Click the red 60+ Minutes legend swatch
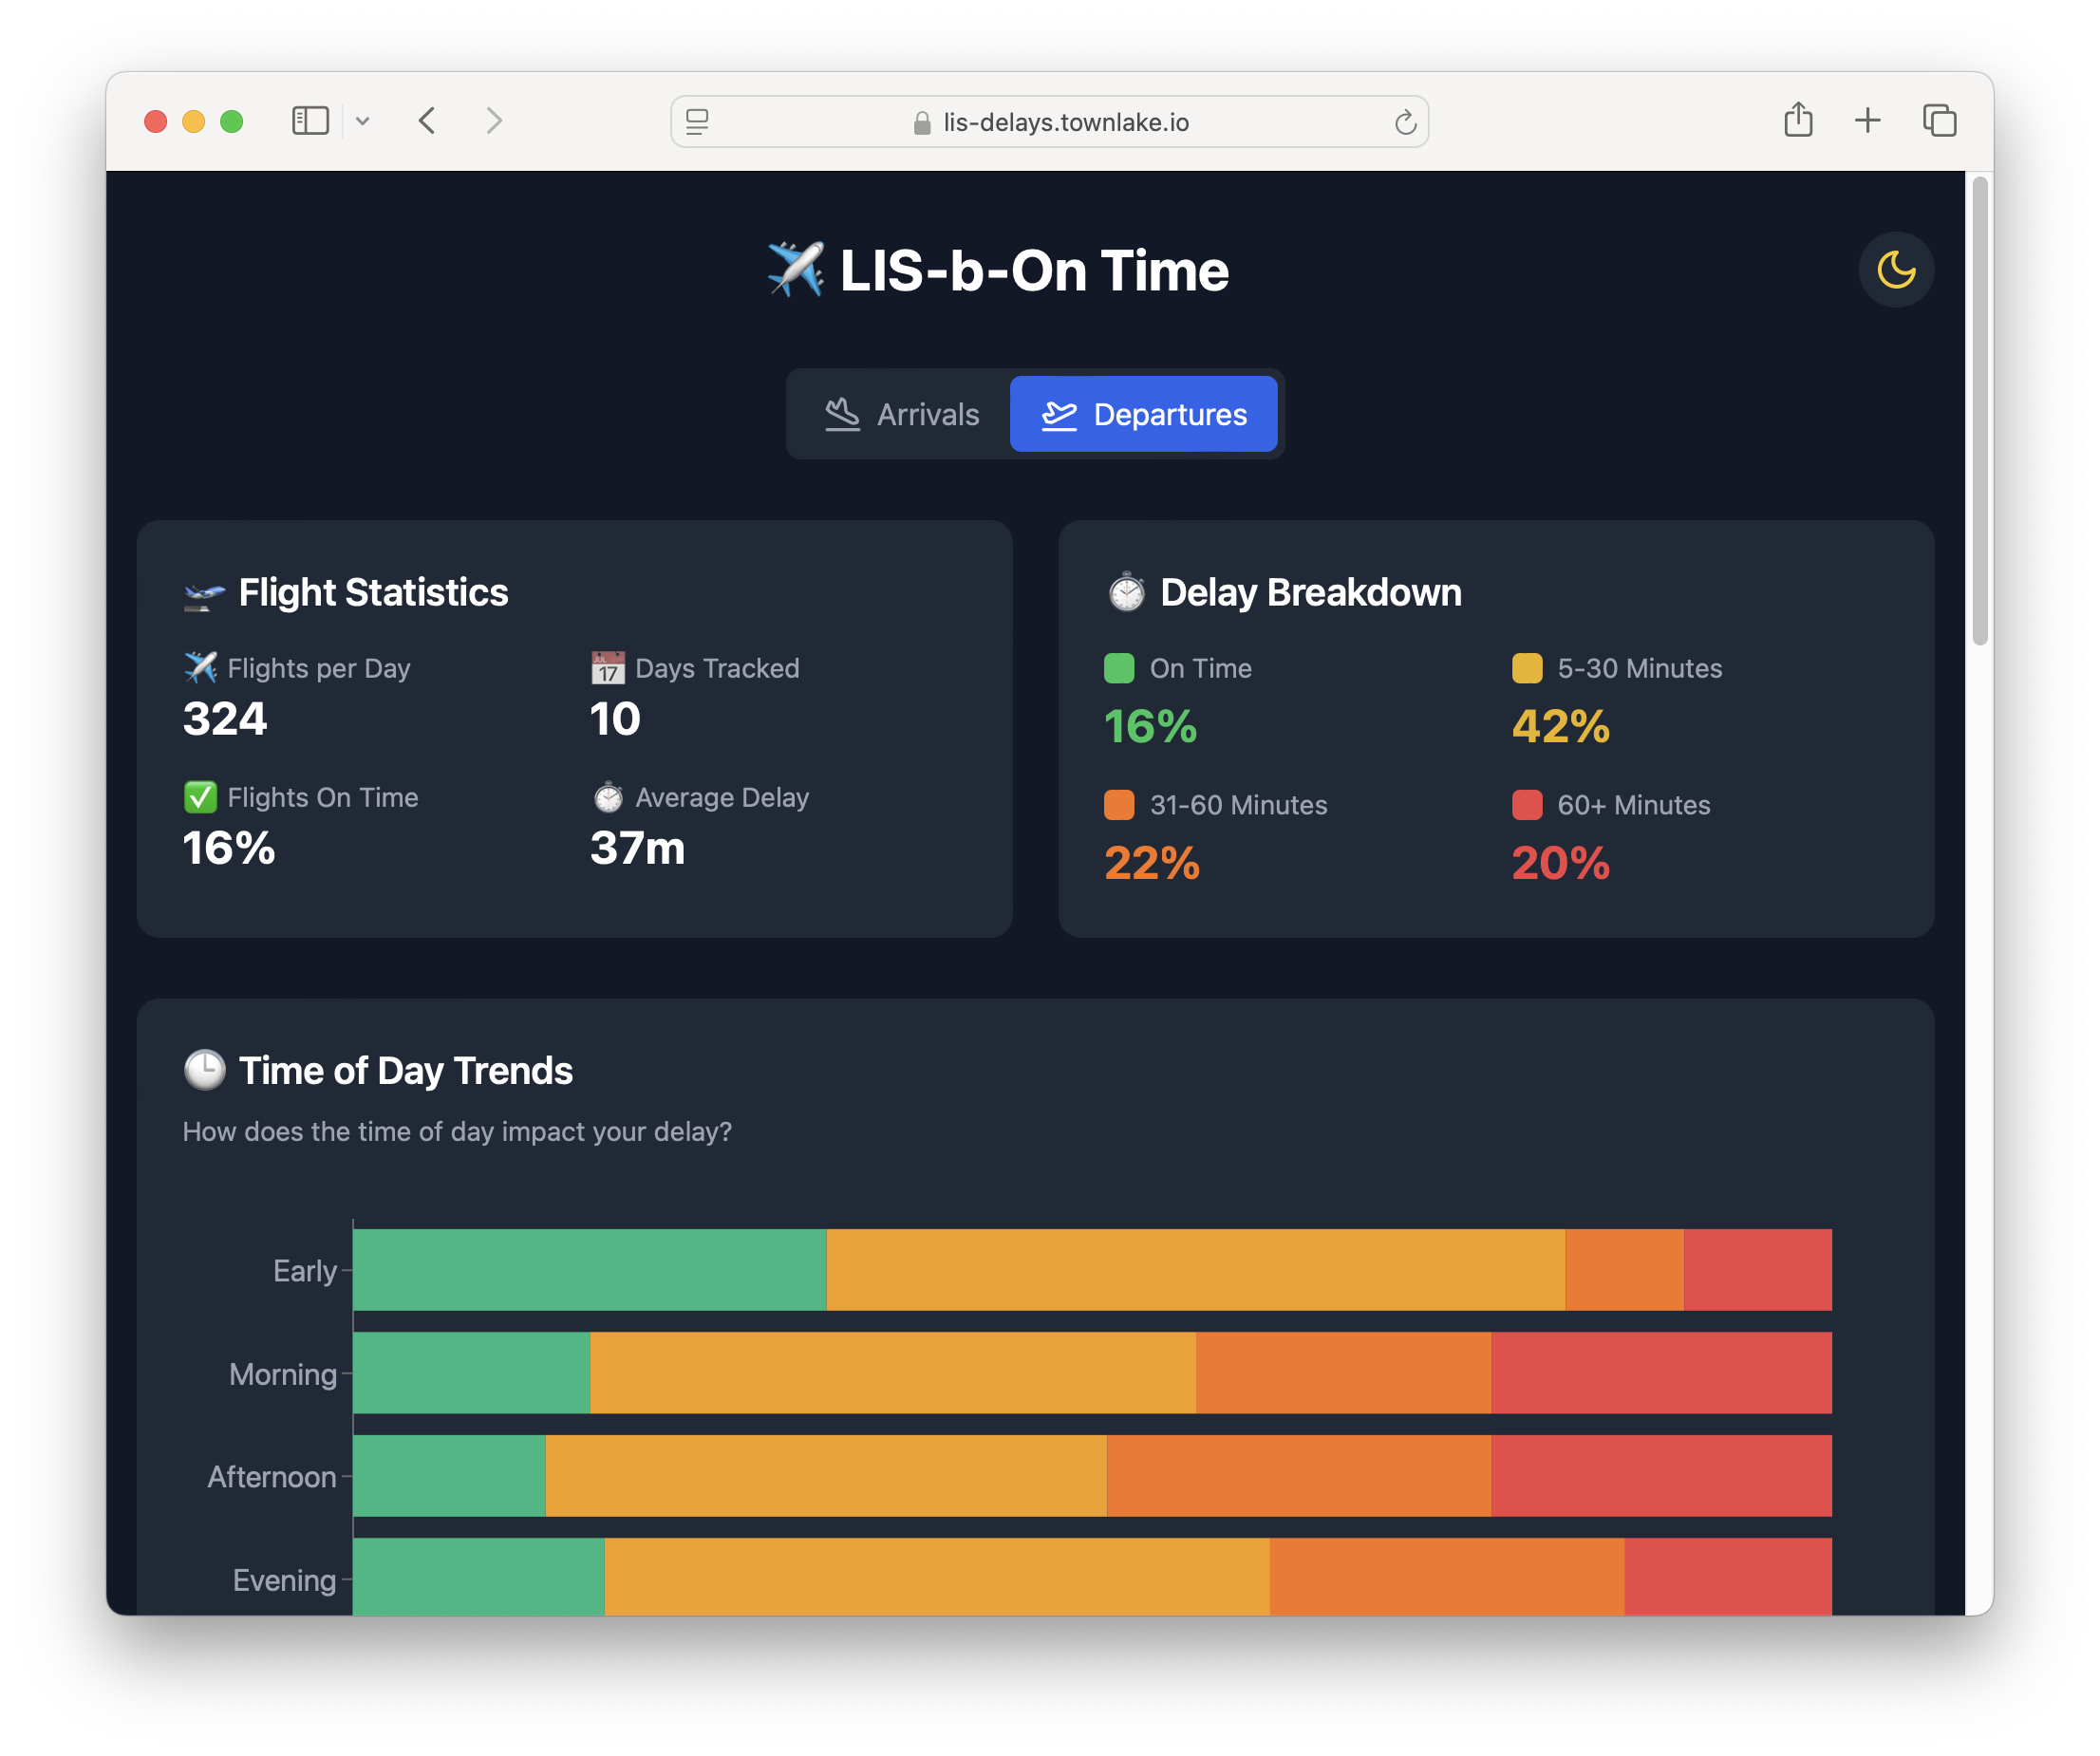Screen dimensions: 2100x1756 click(x=1527, y=805)
